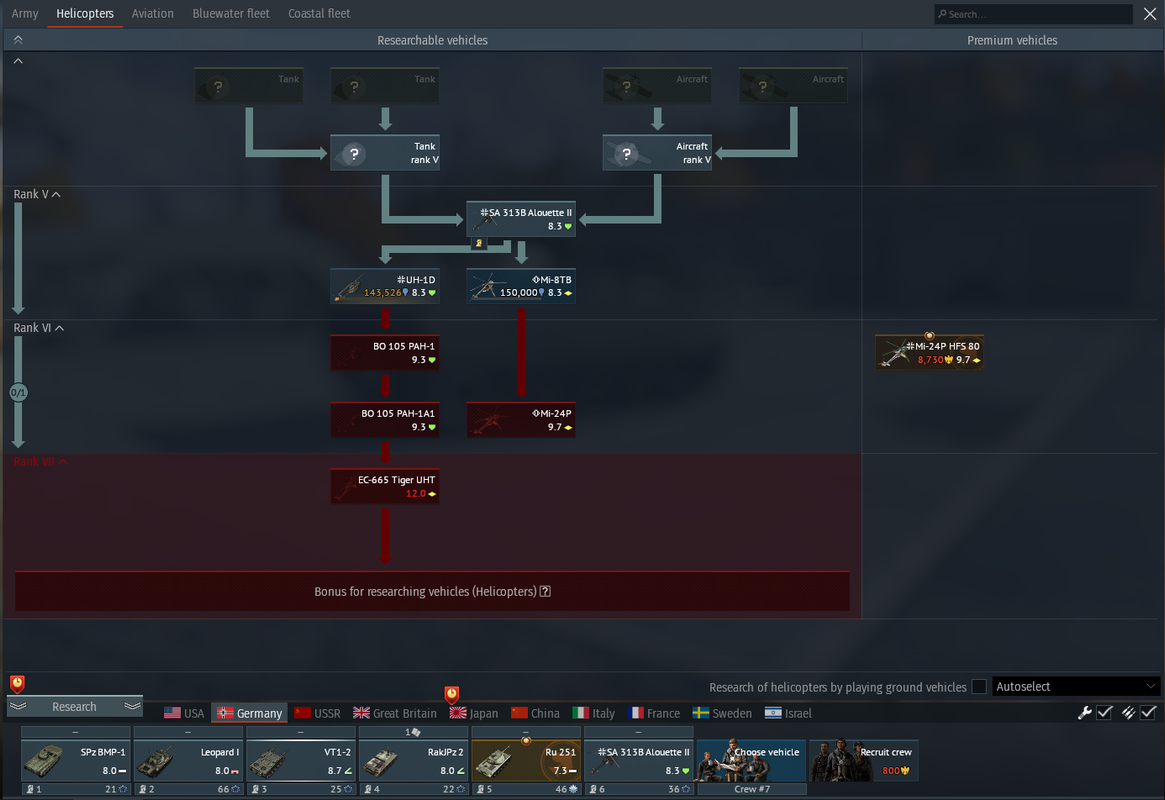
Task: Select the Israel nation tab
Action: (788, 713)
